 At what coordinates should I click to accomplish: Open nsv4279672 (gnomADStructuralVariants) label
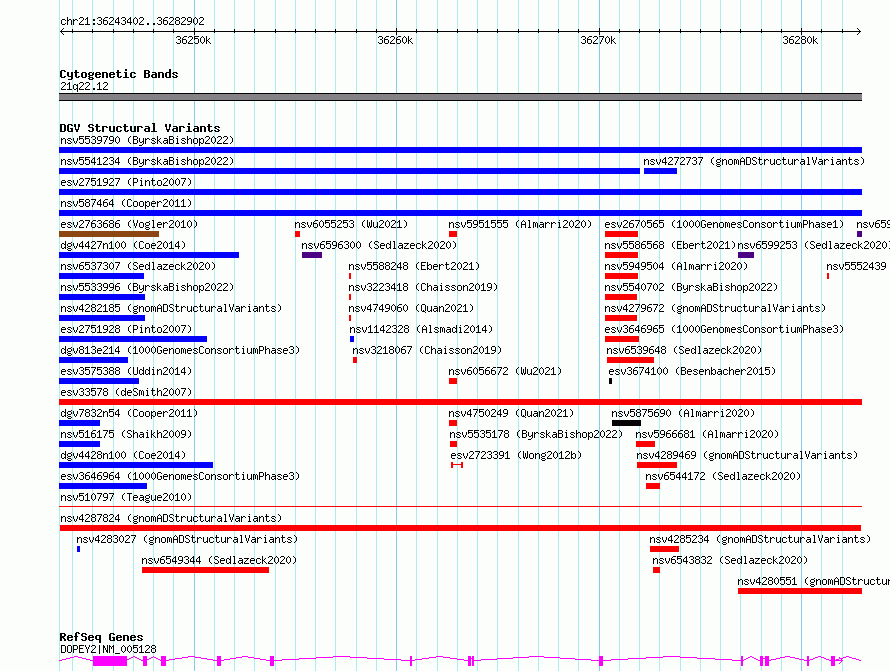pos(715,308)
